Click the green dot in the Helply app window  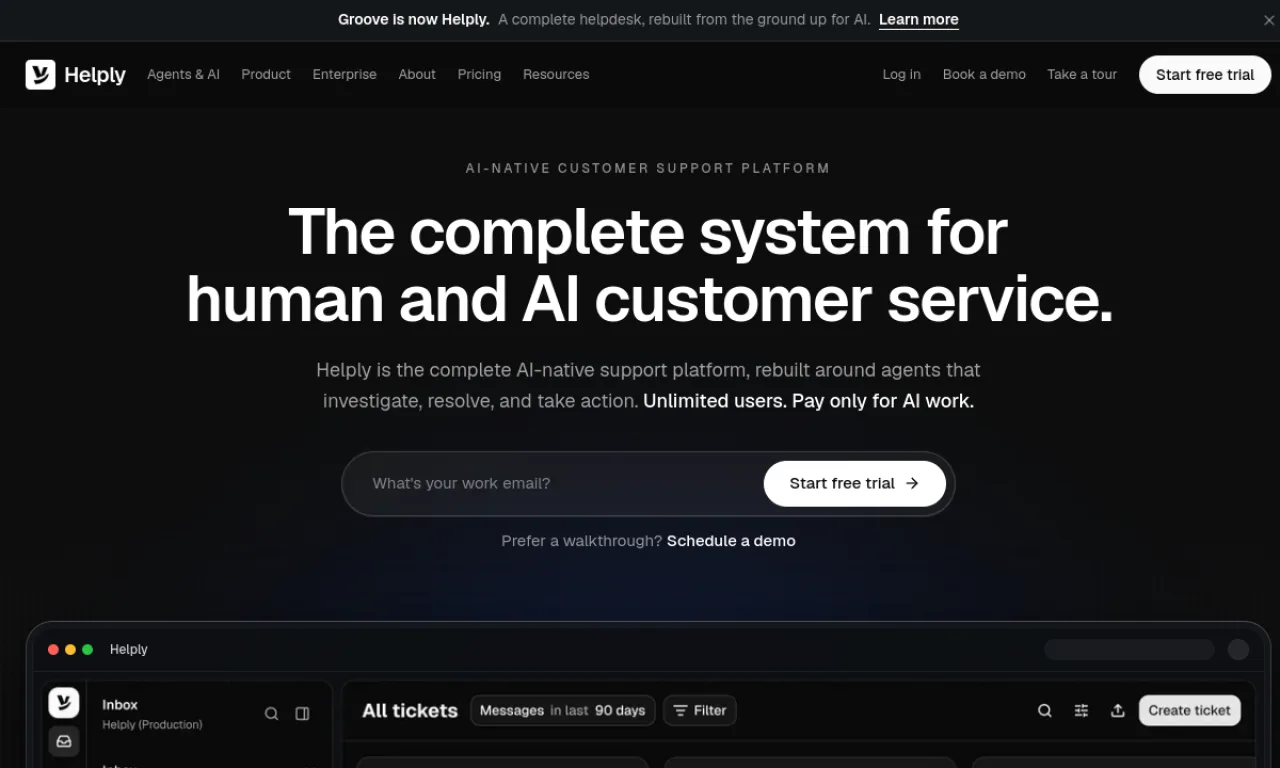[x=87, y=650]
